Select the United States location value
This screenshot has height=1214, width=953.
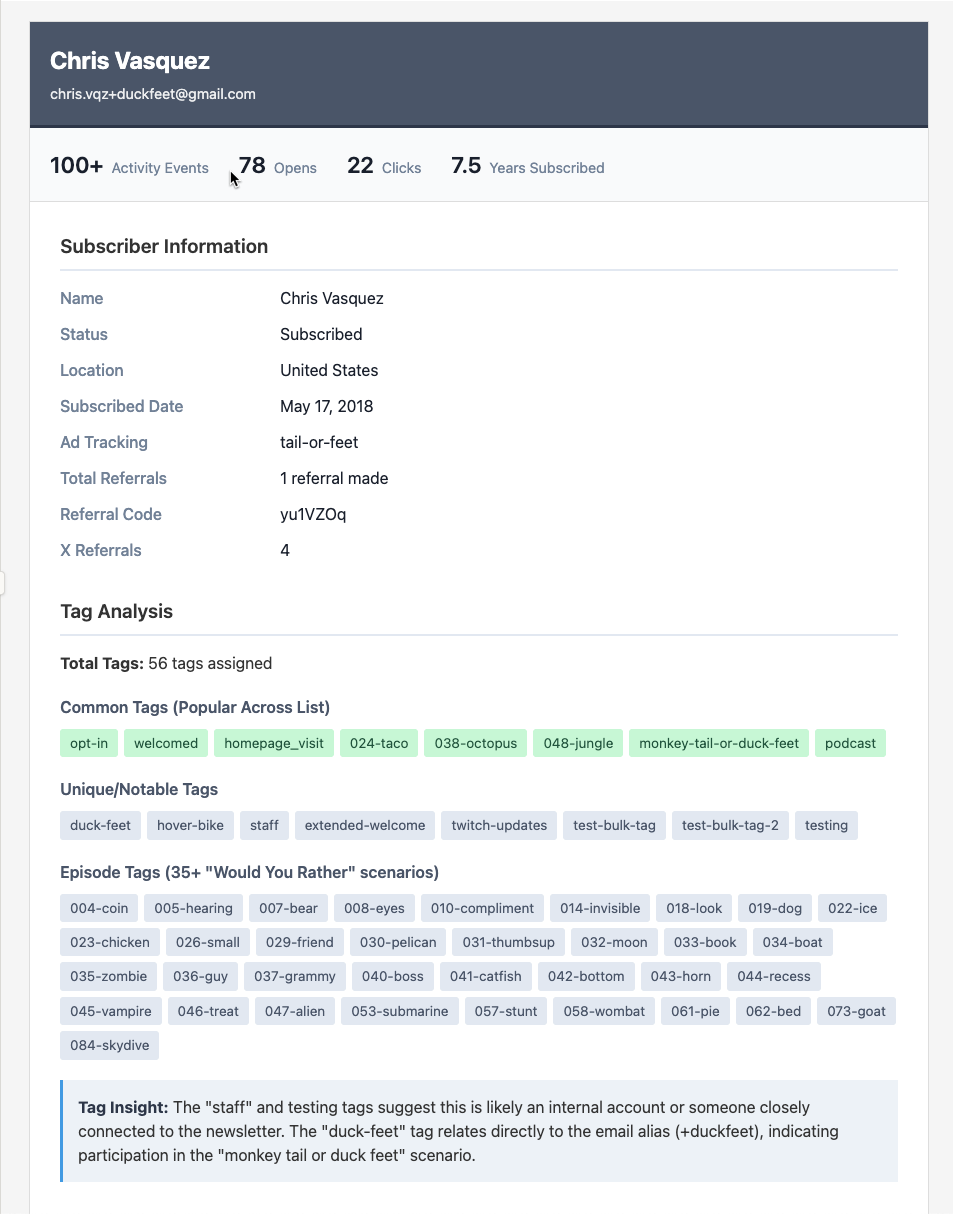pos(329,370)
